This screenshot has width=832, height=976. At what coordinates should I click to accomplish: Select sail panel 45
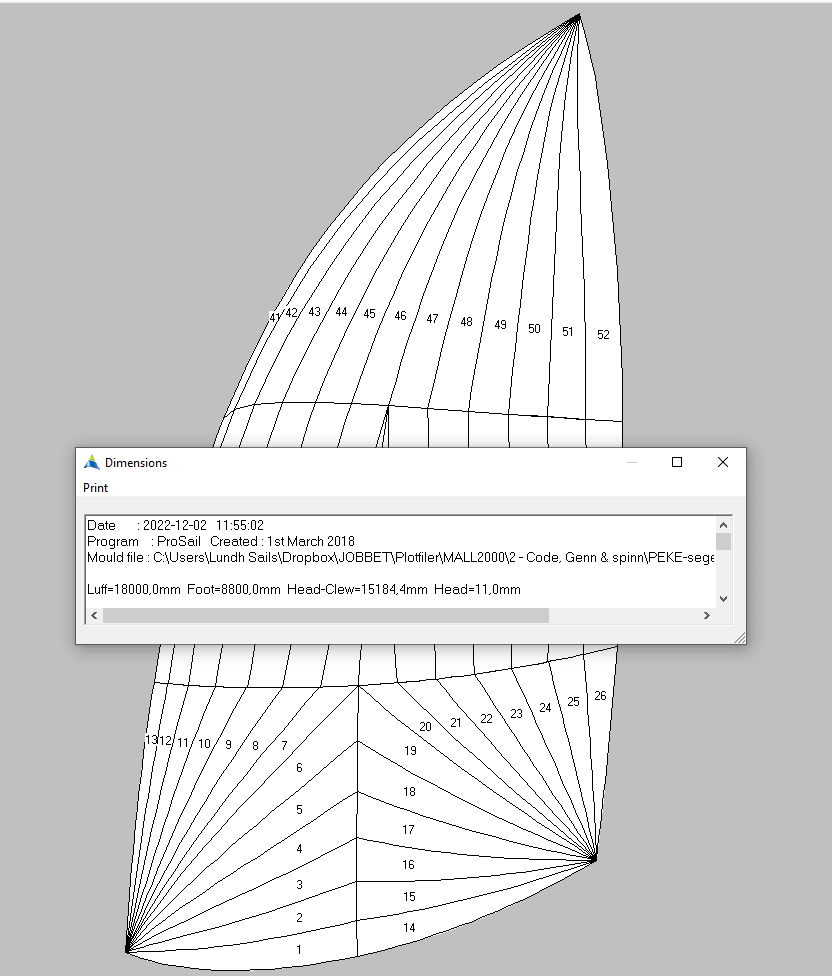pos(370,314)
